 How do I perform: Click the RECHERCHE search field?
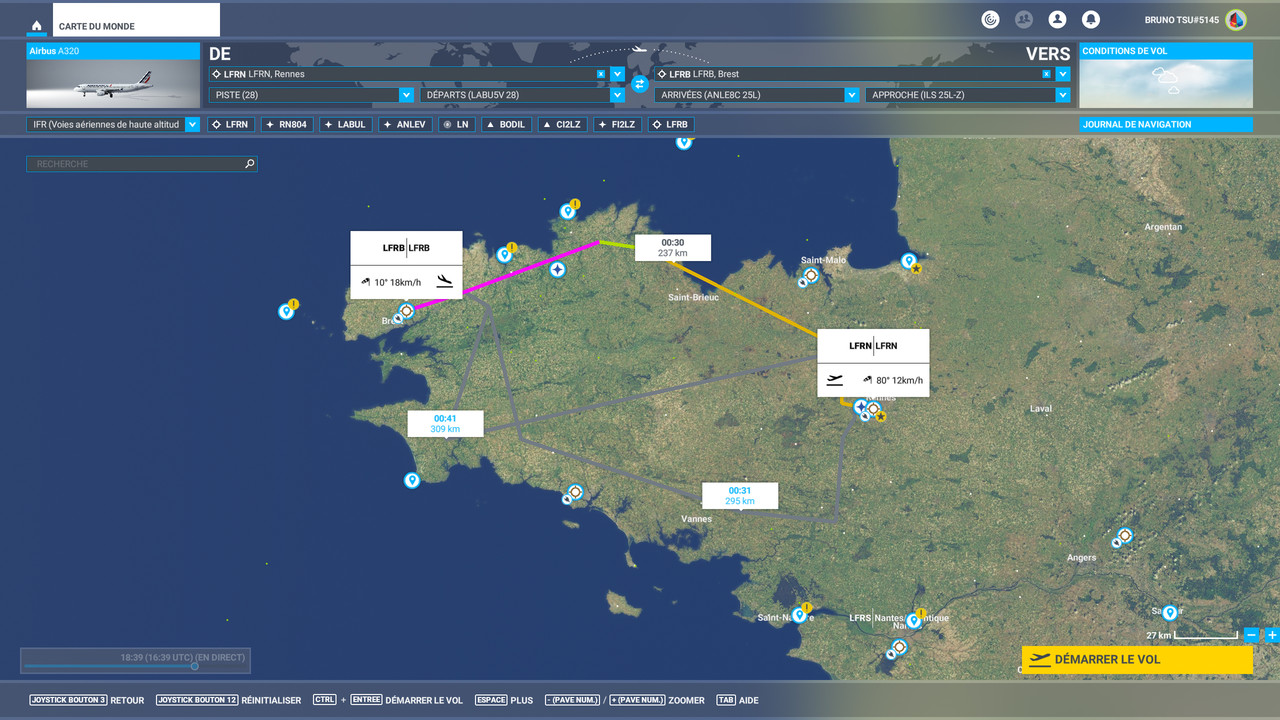click(x=141, y=164)
